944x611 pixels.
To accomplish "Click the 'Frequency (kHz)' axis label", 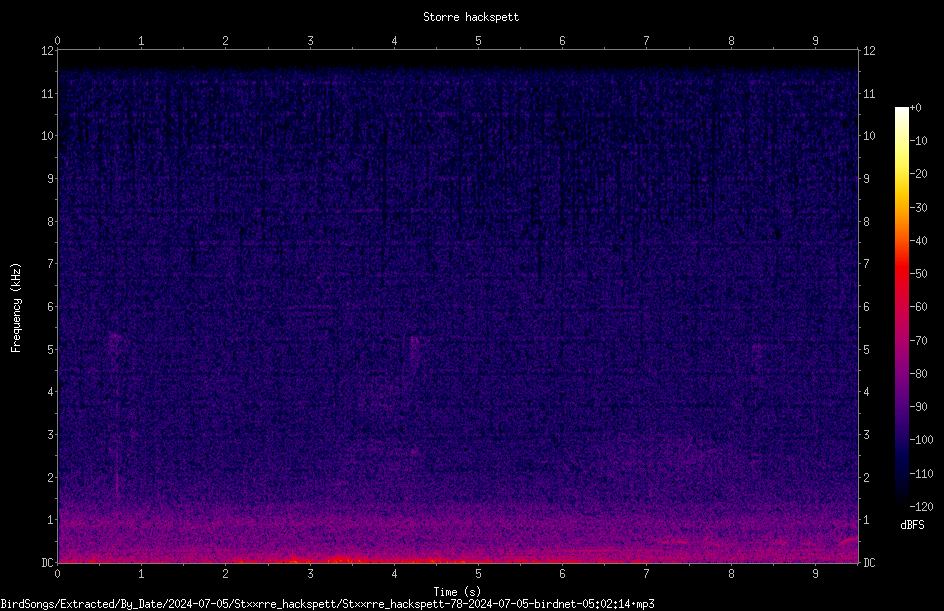I will (16, 308).
